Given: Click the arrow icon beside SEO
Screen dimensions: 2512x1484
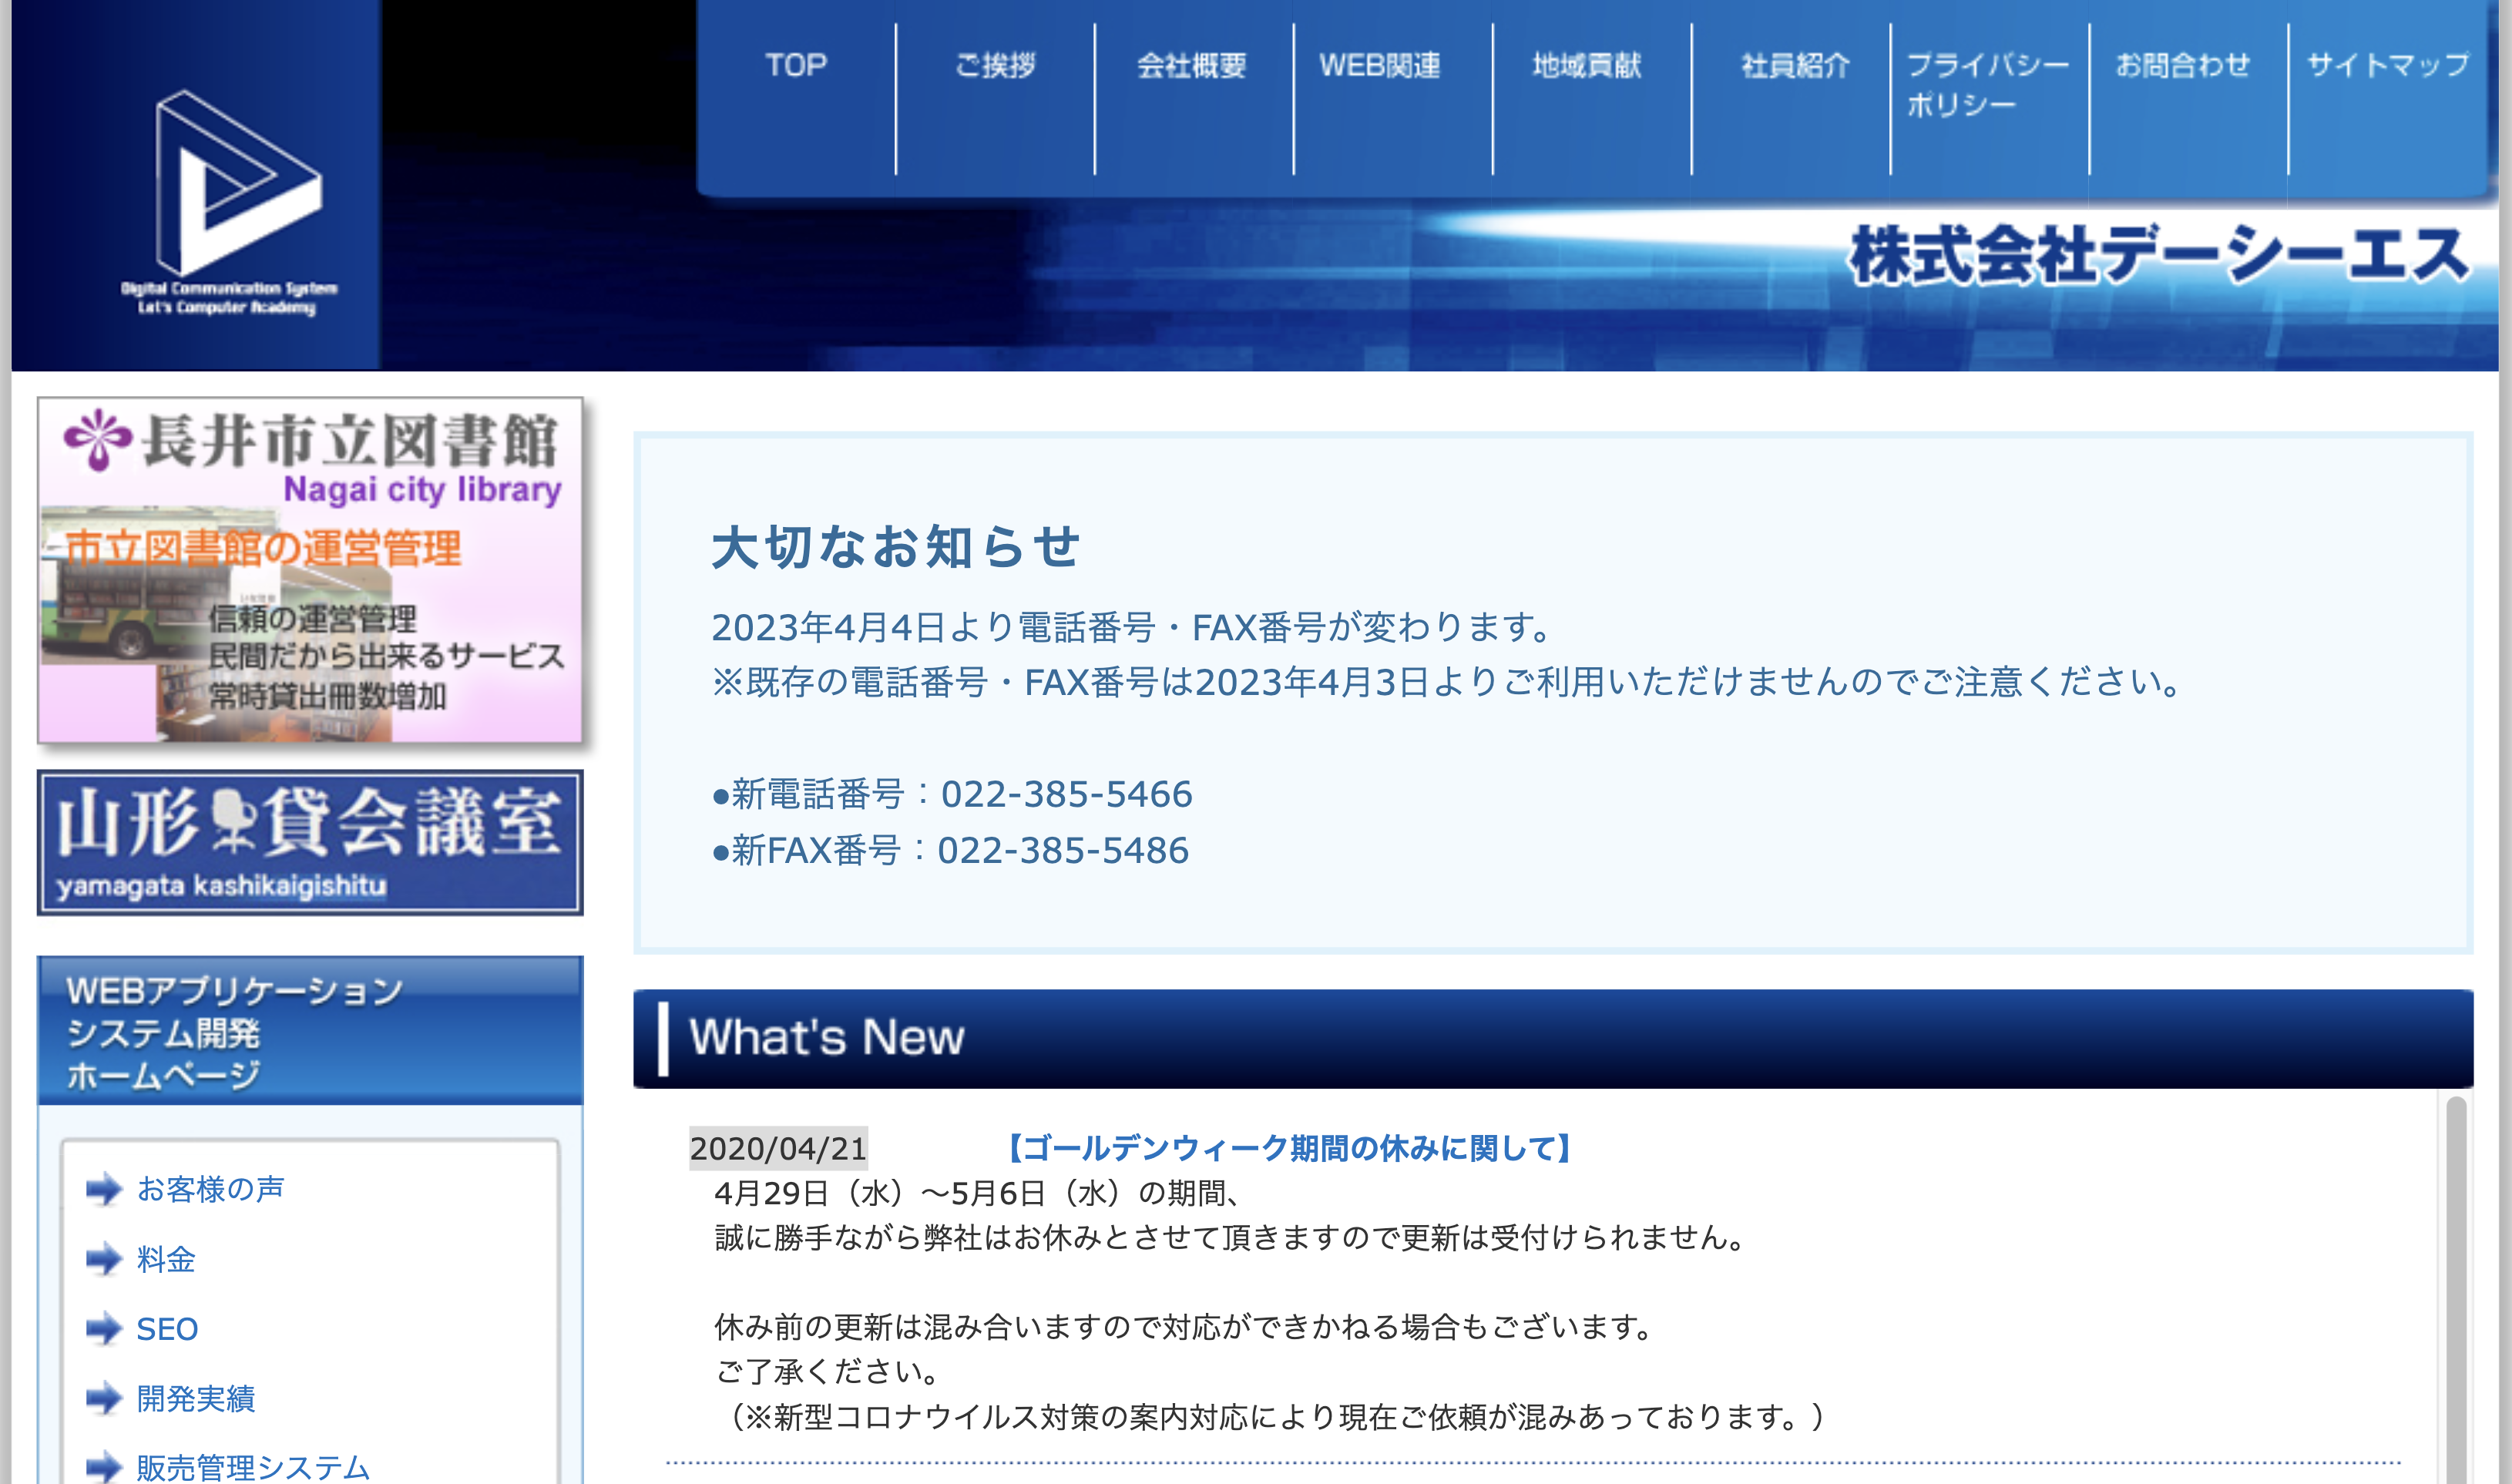Looking at the screenshot, I should tap(106, 1331).
